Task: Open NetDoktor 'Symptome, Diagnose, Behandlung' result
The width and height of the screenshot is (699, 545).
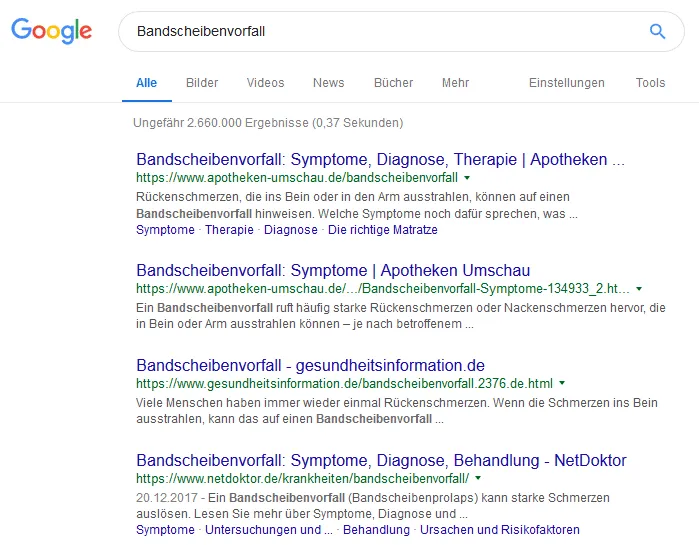Action: click(x=381, y=460)
